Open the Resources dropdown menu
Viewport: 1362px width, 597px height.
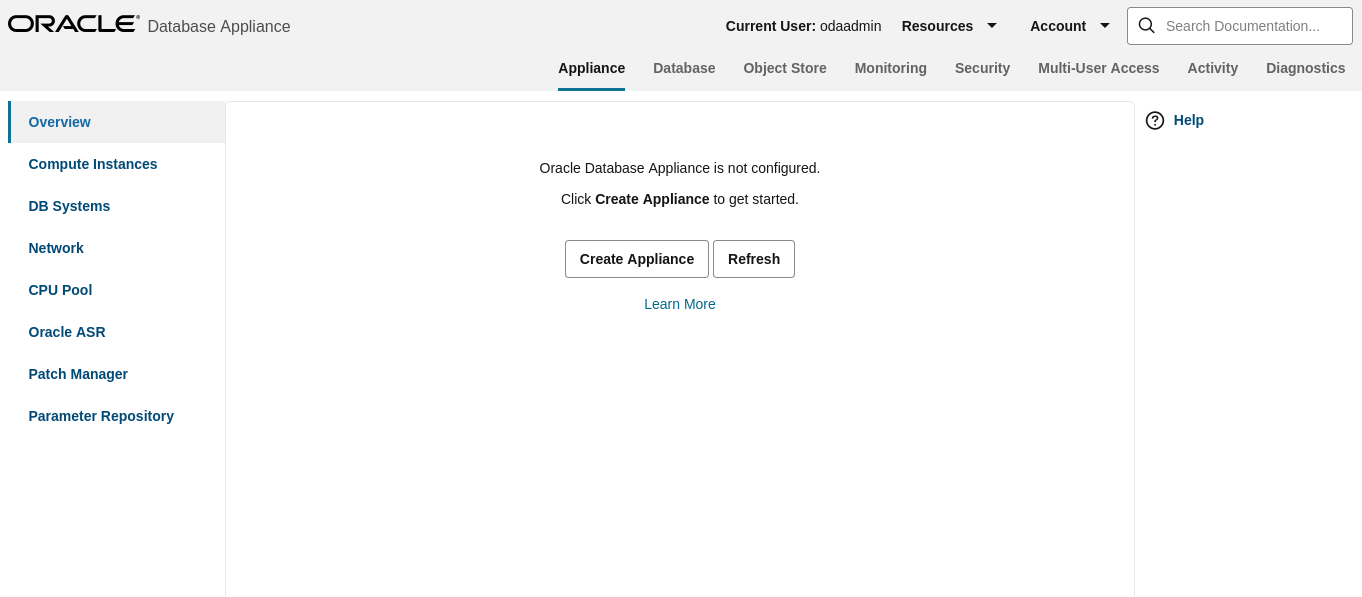[x=937, y=26]
